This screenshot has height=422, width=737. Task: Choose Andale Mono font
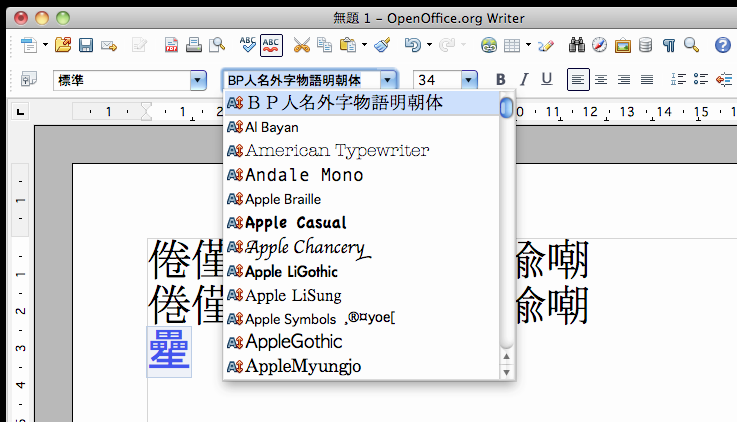click(361, 175)
